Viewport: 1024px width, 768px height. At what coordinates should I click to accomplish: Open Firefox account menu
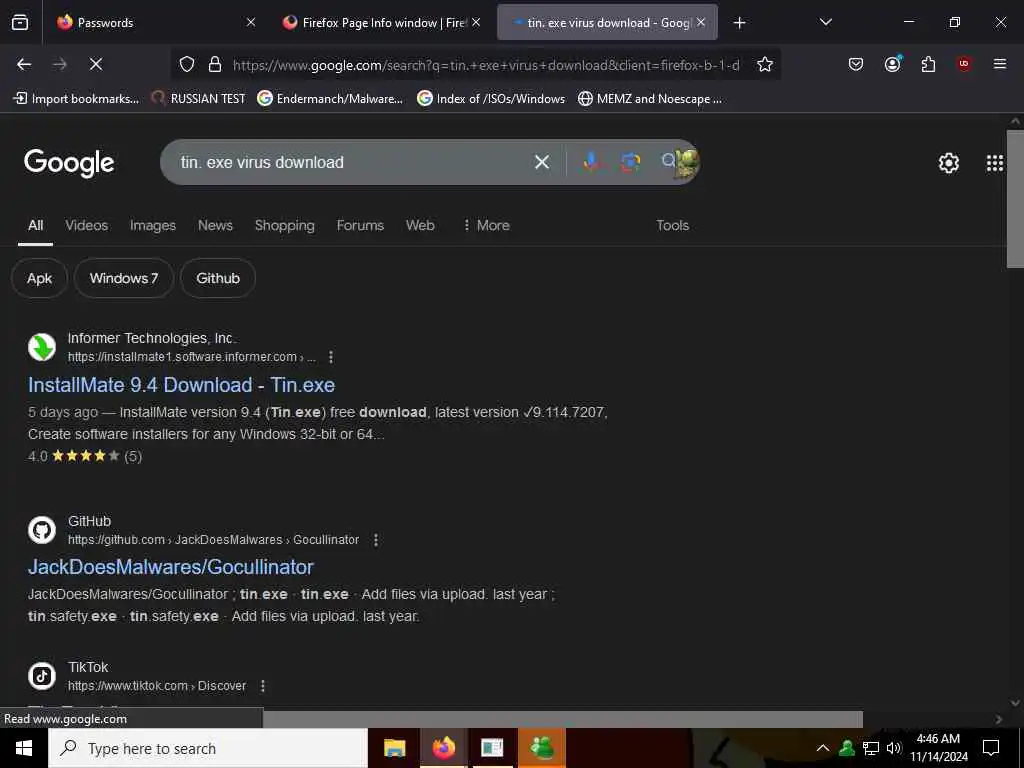(x=893, y=64)
